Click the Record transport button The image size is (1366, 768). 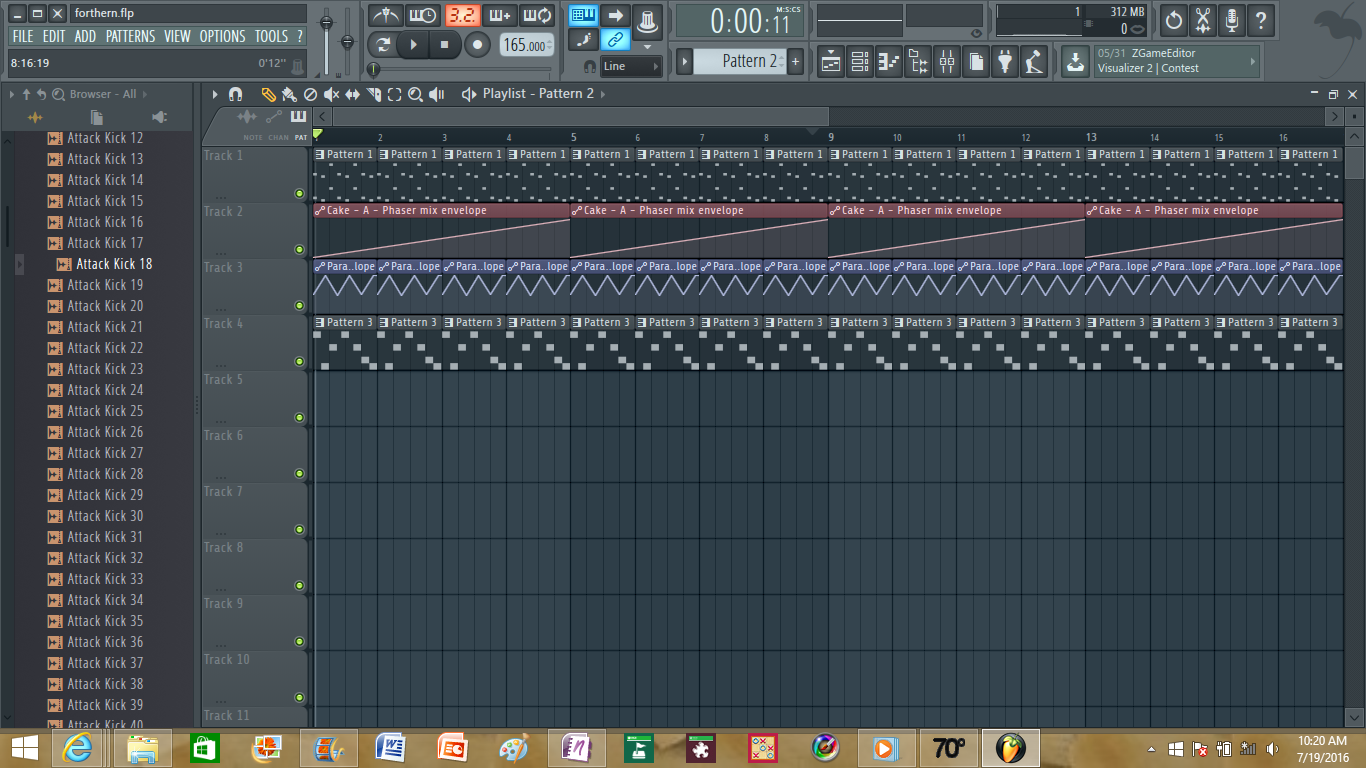tap(478, 45)
